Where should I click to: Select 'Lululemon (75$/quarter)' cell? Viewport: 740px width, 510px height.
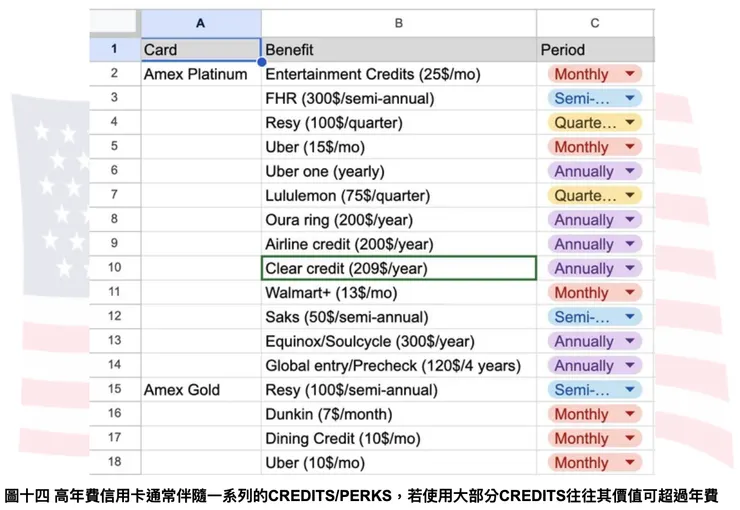click(399, 195)
